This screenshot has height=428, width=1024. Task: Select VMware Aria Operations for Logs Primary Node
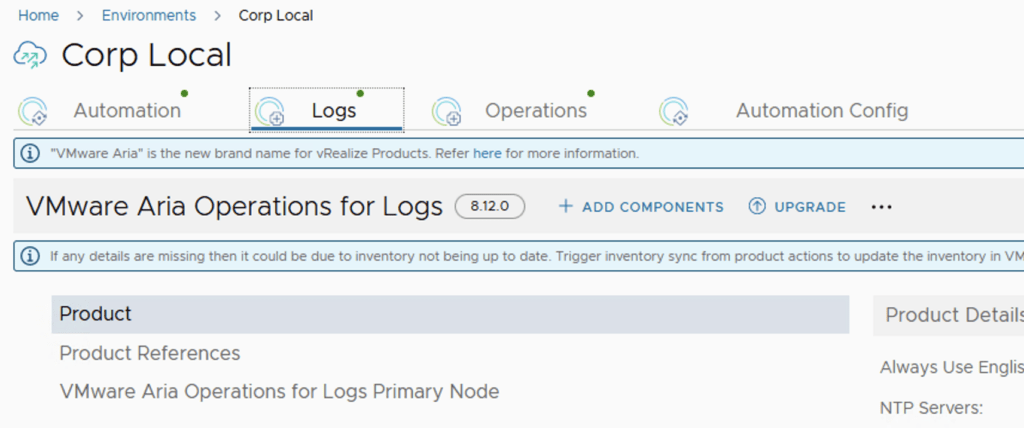coord(280,391)
